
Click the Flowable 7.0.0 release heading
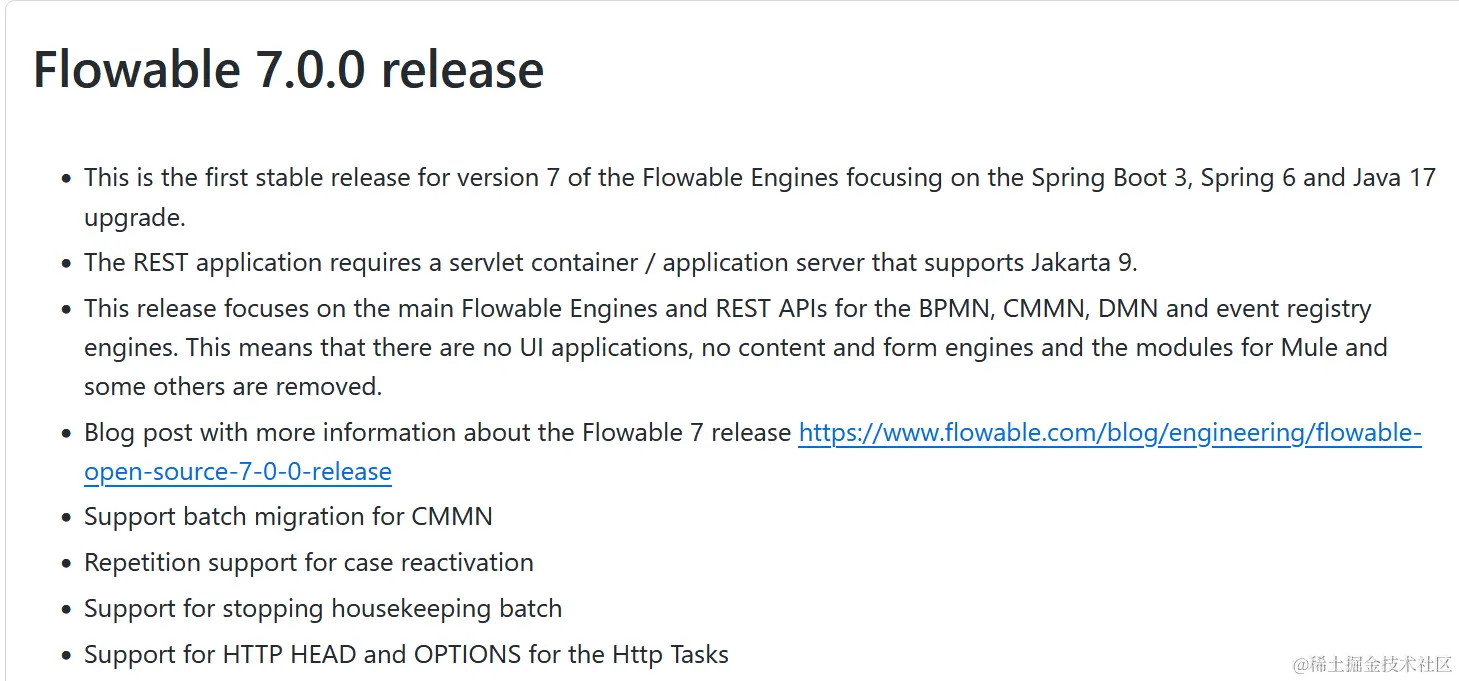coord(288,70)
